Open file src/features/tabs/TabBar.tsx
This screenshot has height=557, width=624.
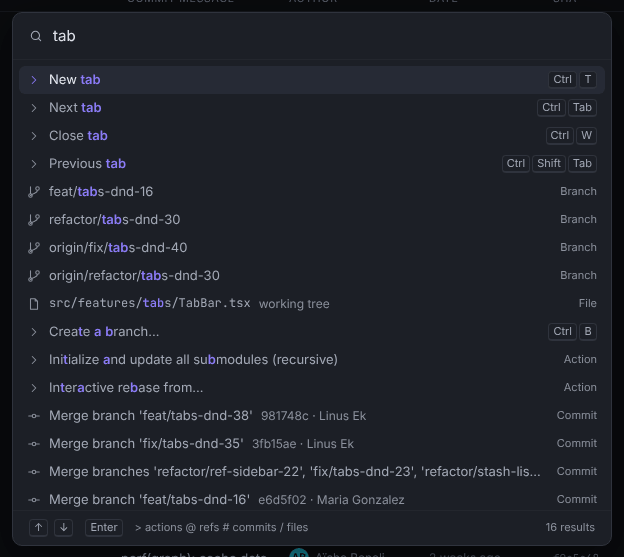point(312,304)
